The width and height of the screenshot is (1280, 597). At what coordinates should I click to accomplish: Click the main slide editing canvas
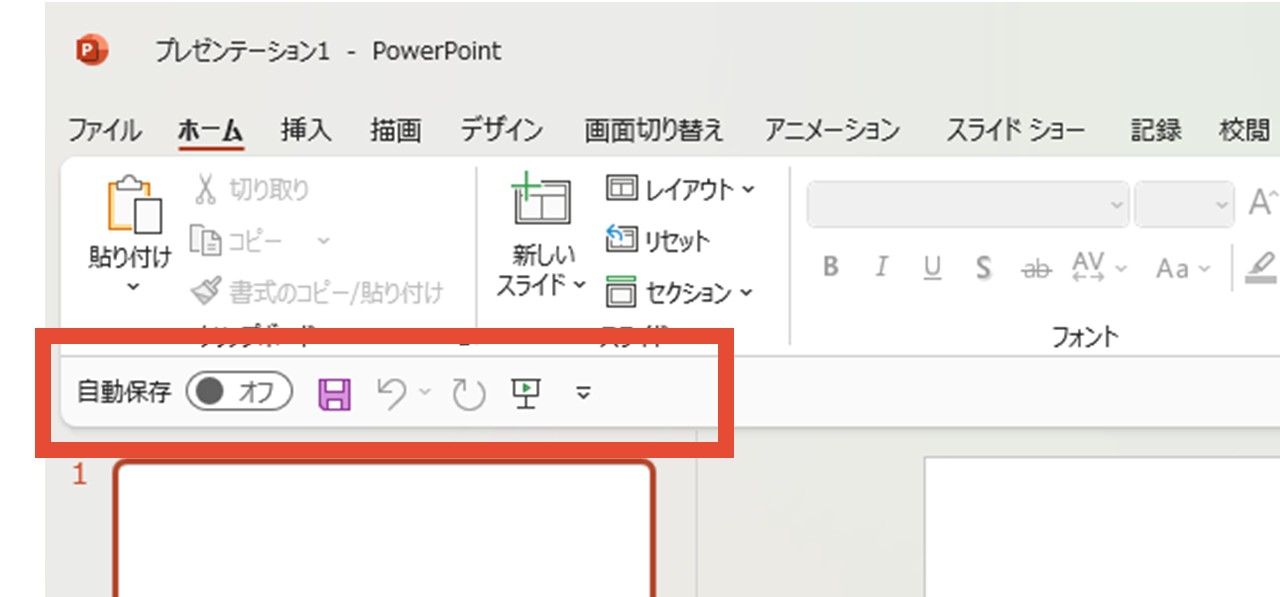[x=1102, y=527]
